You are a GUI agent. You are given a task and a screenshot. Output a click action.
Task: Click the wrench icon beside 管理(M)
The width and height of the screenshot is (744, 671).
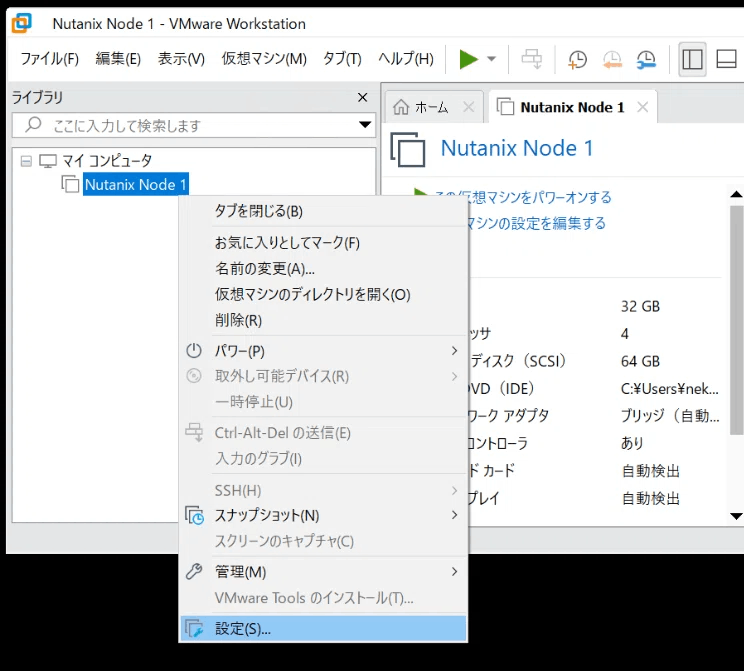194,571
